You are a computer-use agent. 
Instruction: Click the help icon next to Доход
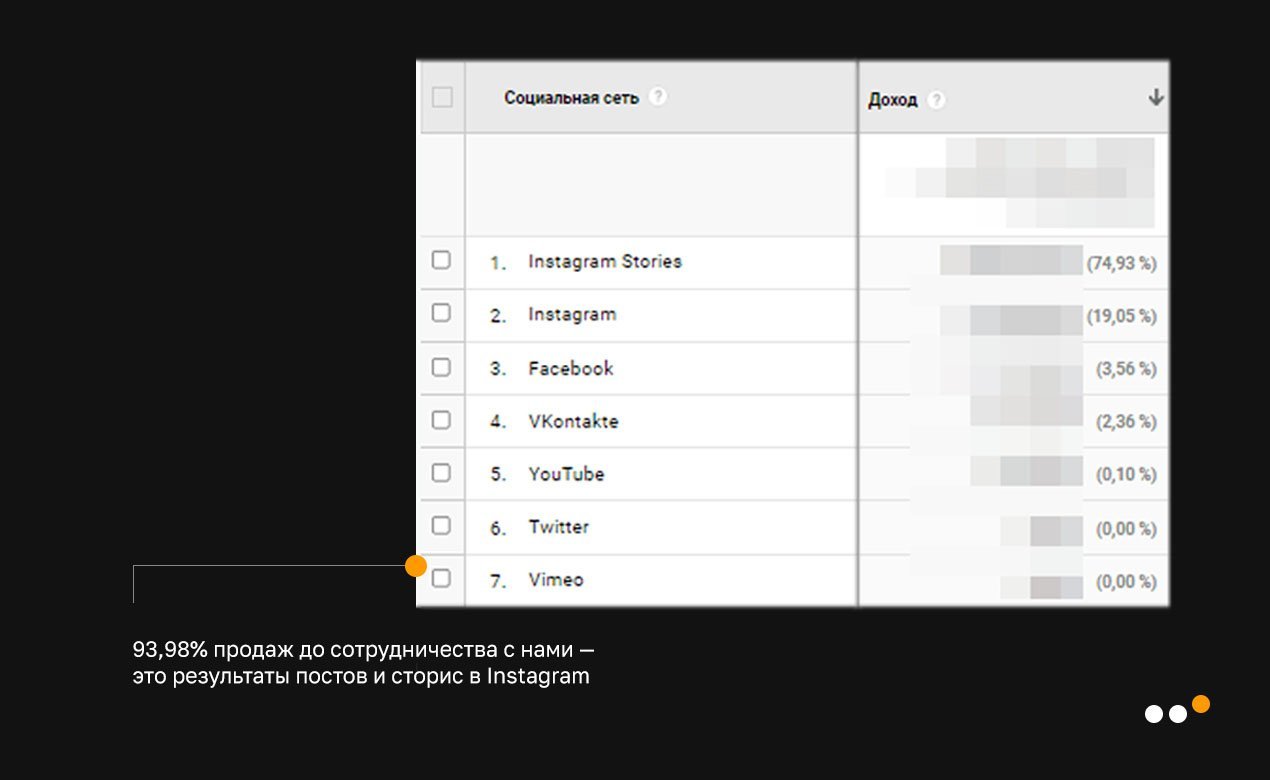936,100
